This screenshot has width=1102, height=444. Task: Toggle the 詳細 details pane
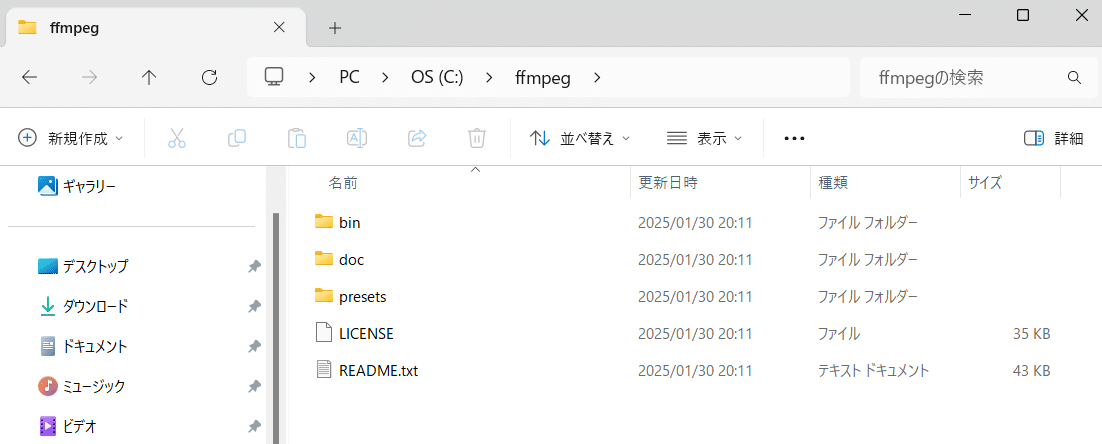click(x=1054, y=138)
